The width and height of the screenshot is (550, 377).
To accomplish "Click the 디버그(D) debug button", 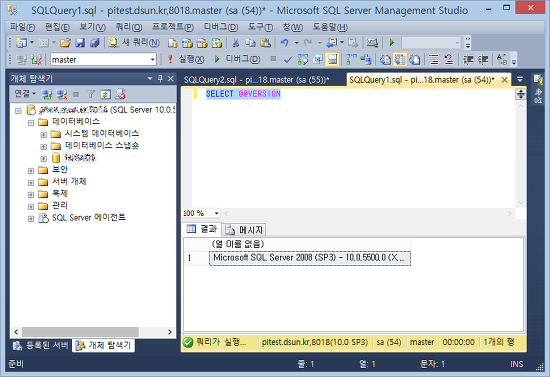I will click(237, 59).
